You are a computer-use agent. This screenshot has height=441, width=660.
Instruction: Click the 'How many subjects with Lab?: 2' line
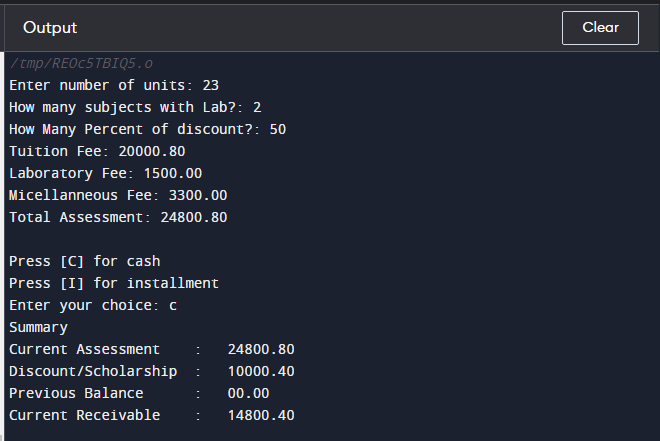[135, 107]
